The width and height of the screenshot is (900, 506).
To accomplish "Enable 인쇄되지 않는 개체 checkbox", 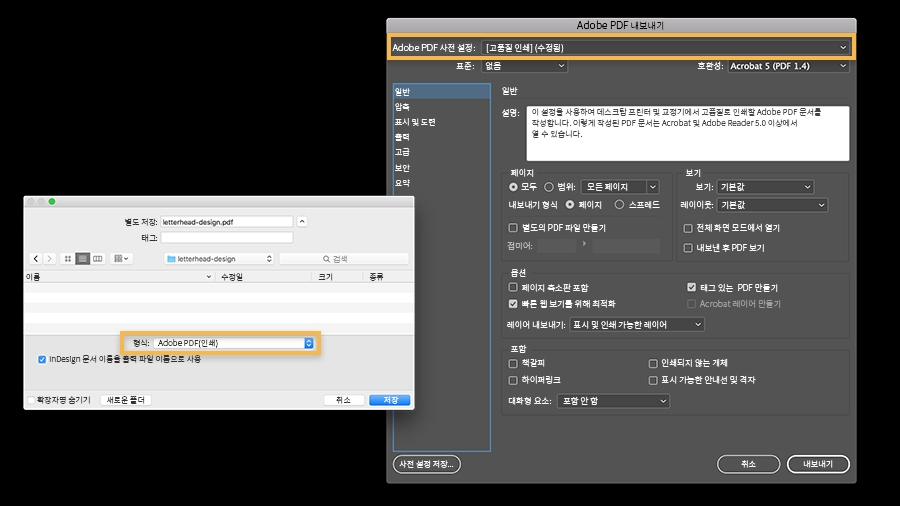I will 653,363.
